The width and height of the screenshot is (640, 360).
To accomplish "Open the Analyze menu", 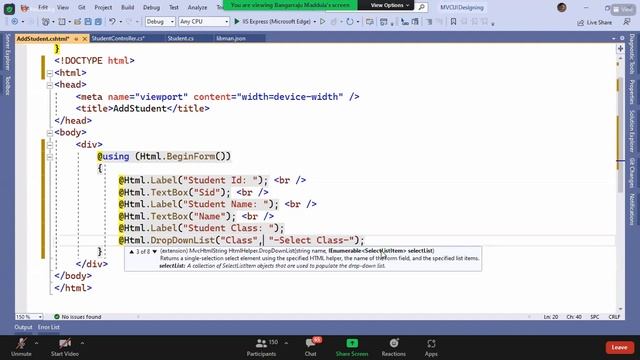I will (197, 7).
